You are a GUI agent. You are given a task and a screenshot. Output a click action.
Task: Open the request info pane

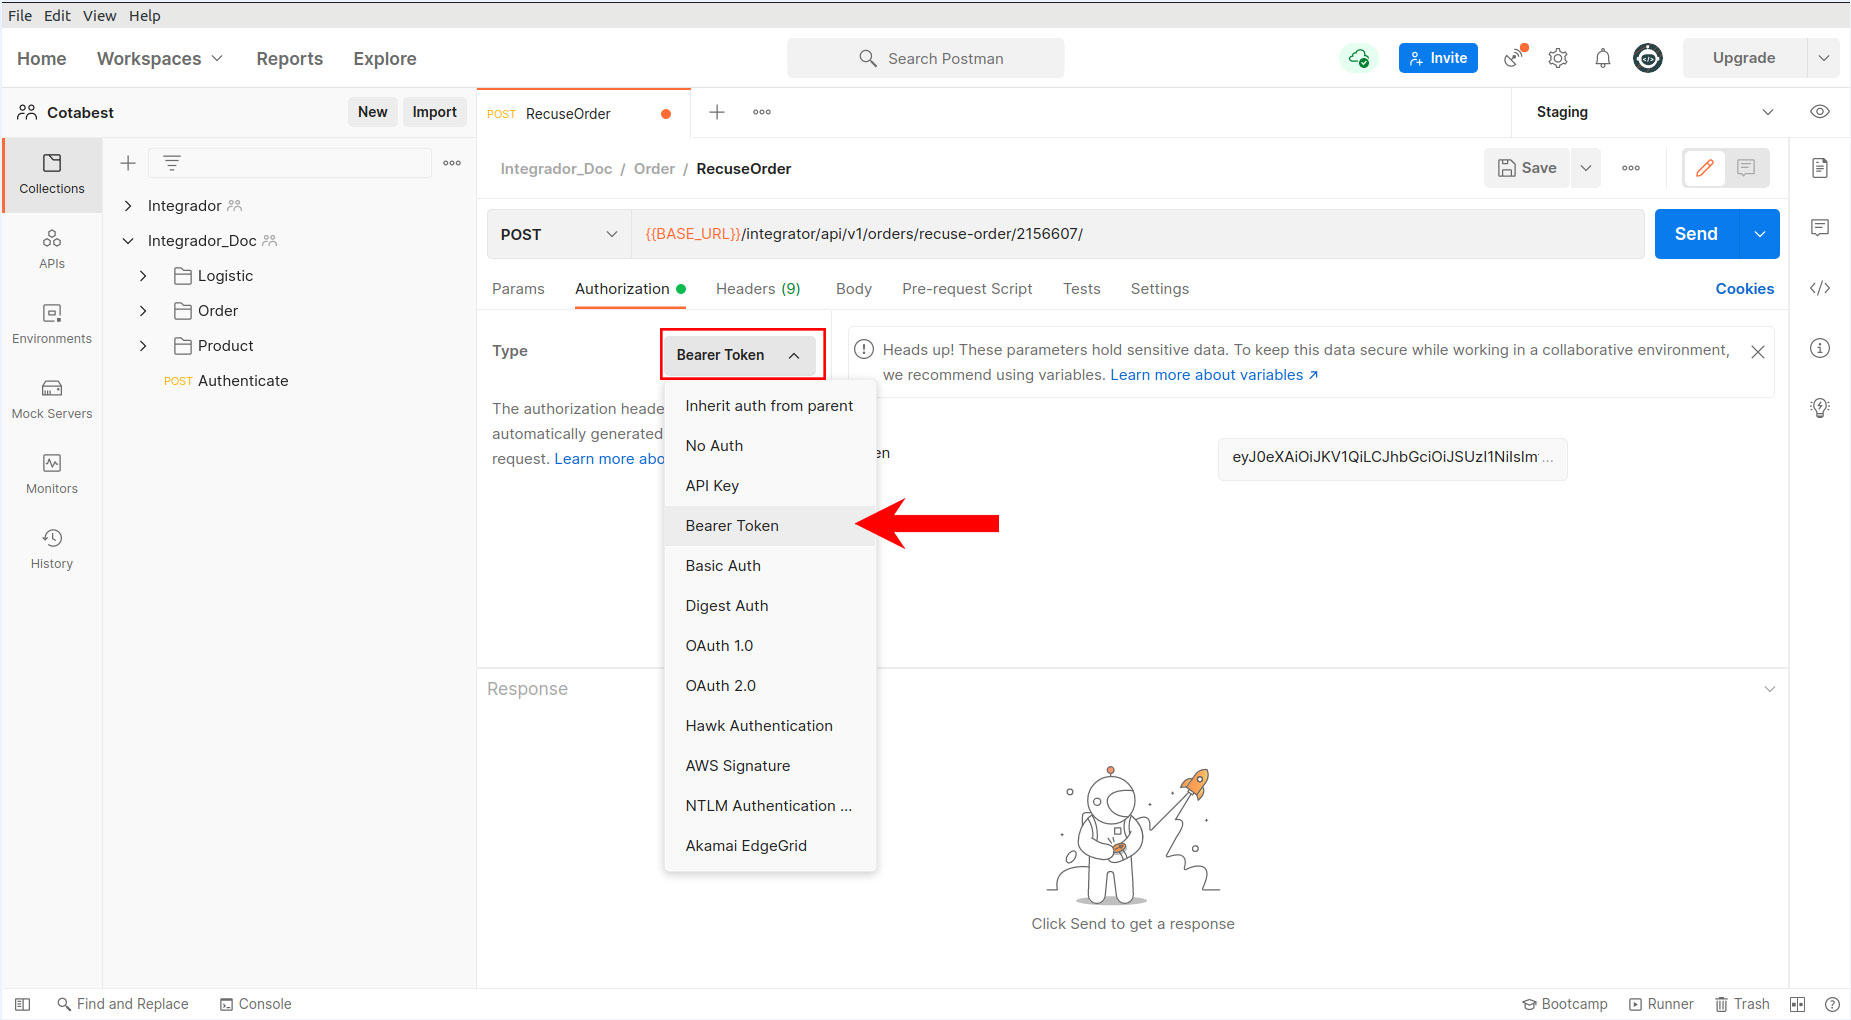tap(1820, 348)
